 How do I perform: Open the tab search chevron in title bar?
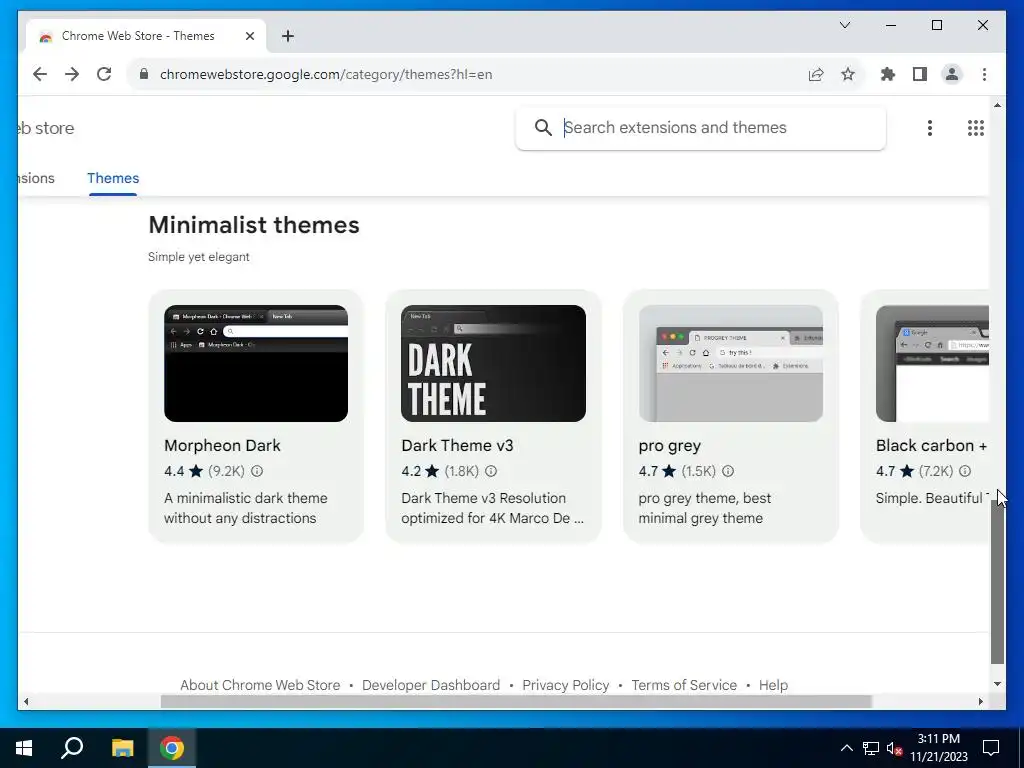tap(845, 25)
